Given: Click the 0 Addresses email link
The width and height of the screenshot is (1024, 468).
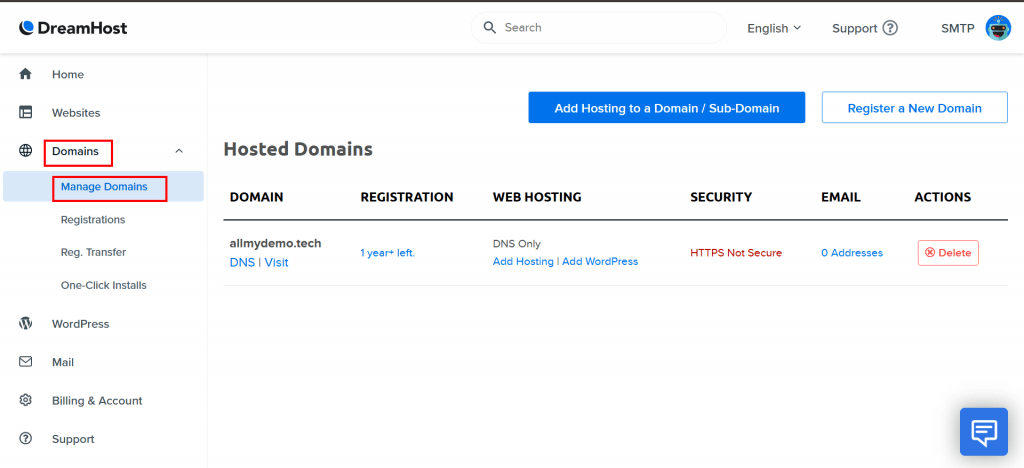Looking at the screenshot, I should (x=852, y=253).
